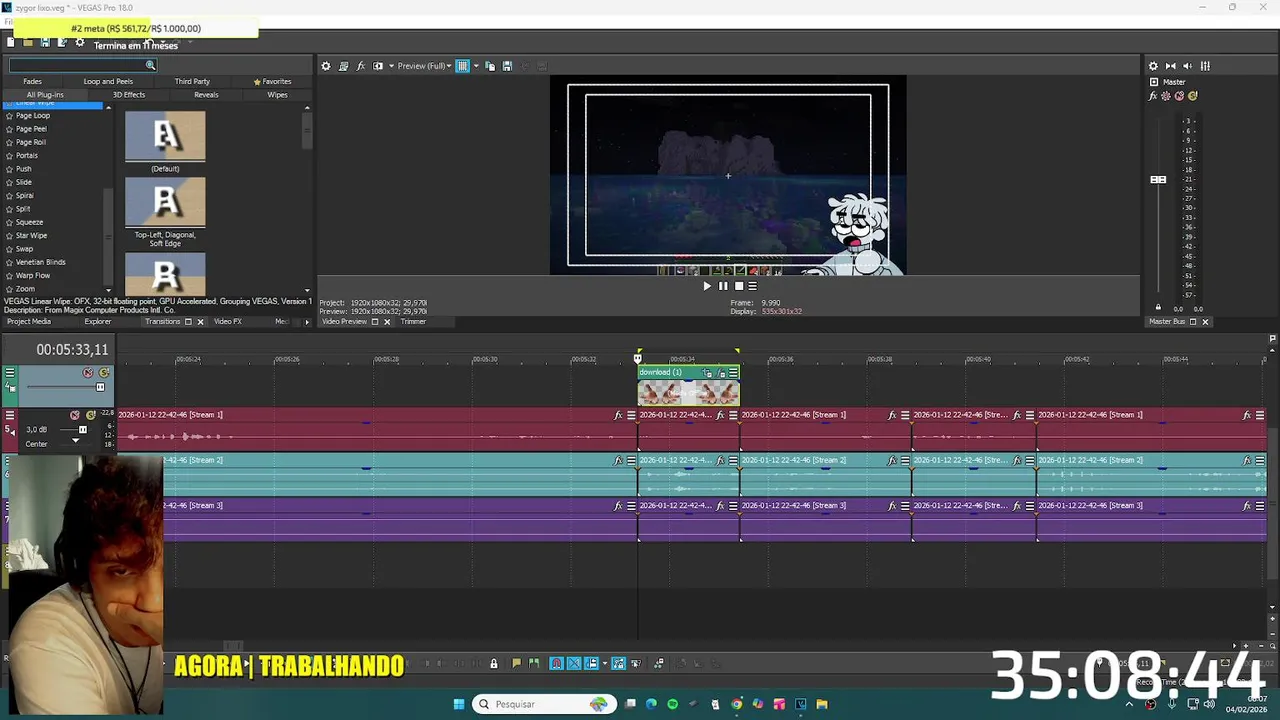Viewport: 1280px width, 720px height.
Task: Open the Preview (Full) quality dropdown
Action: (424, 66)
